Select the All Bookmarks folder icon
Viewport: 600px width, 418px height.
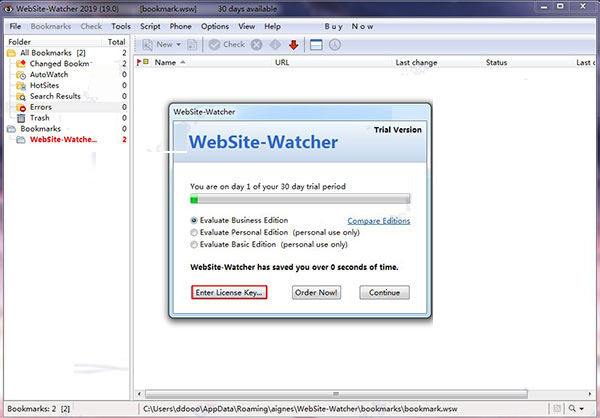point(11,53)
